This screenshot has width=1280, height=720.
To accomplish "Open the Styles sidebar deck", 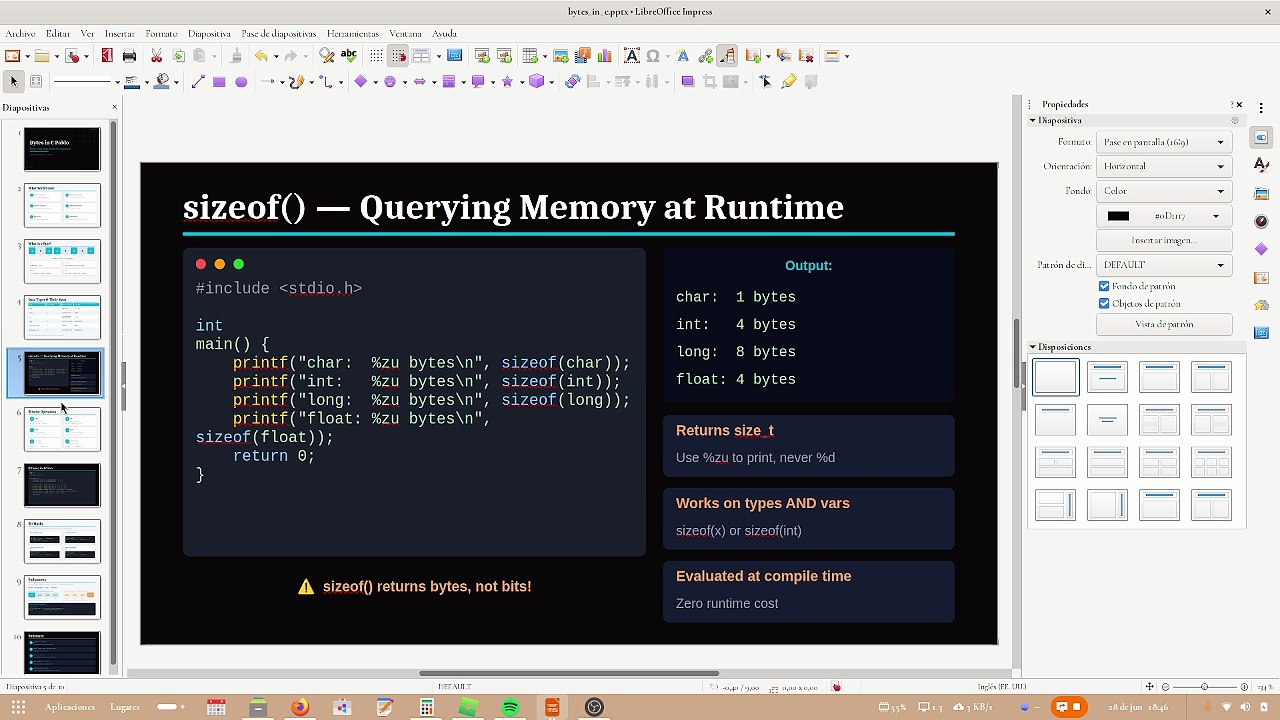I will (1261, 165).
